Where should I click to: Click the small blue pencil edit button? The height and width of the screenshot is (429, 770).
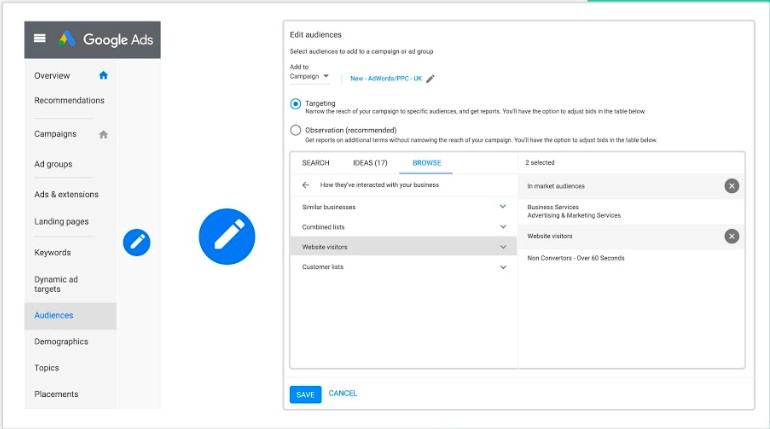pos(136,242)
